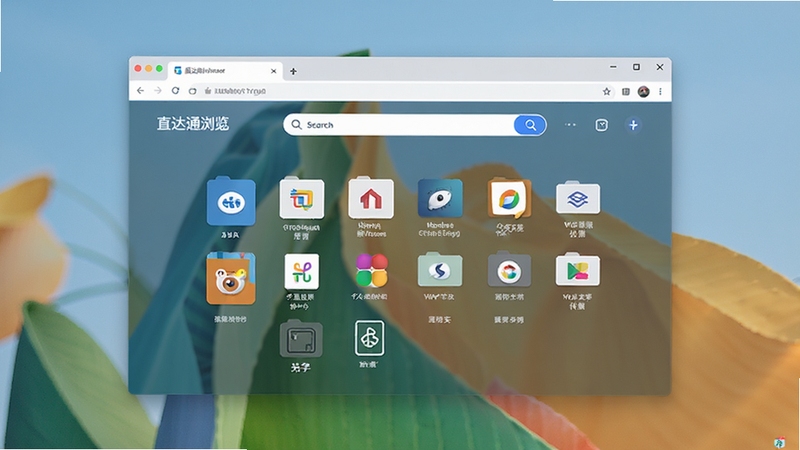This screenshot has width=800, height=450.
Task: Open the side panel icon beside the star
Action: (x=626, y=91)
